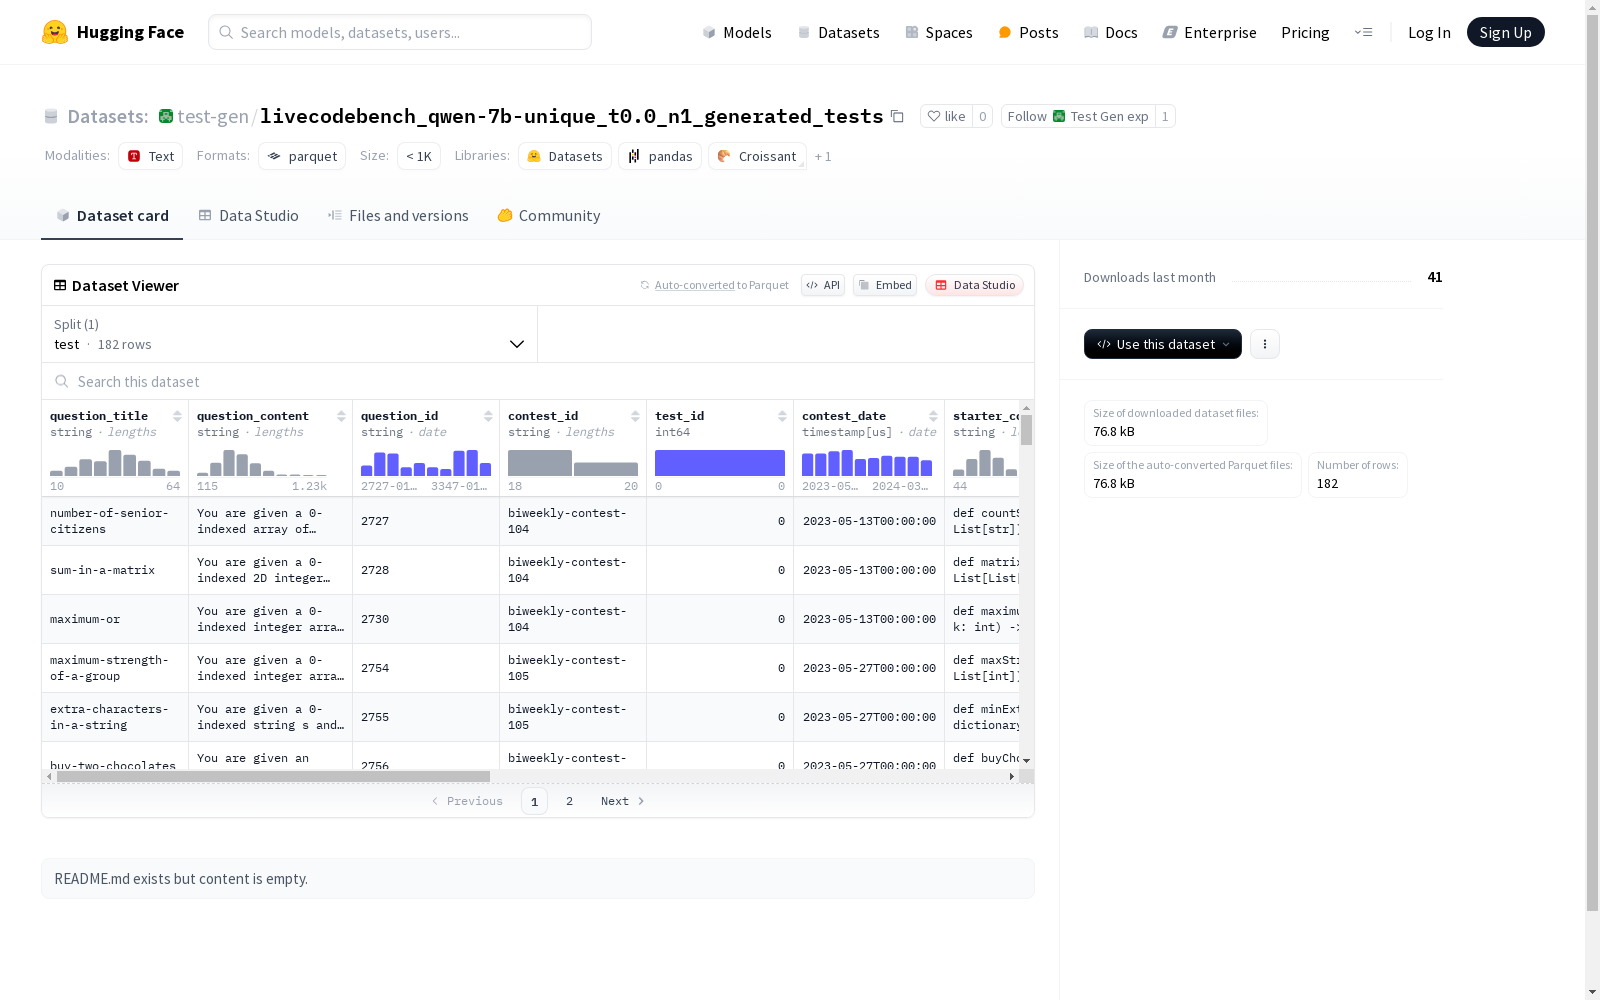
Task: Click the question_id cell 2728
Action: [426, 570]
